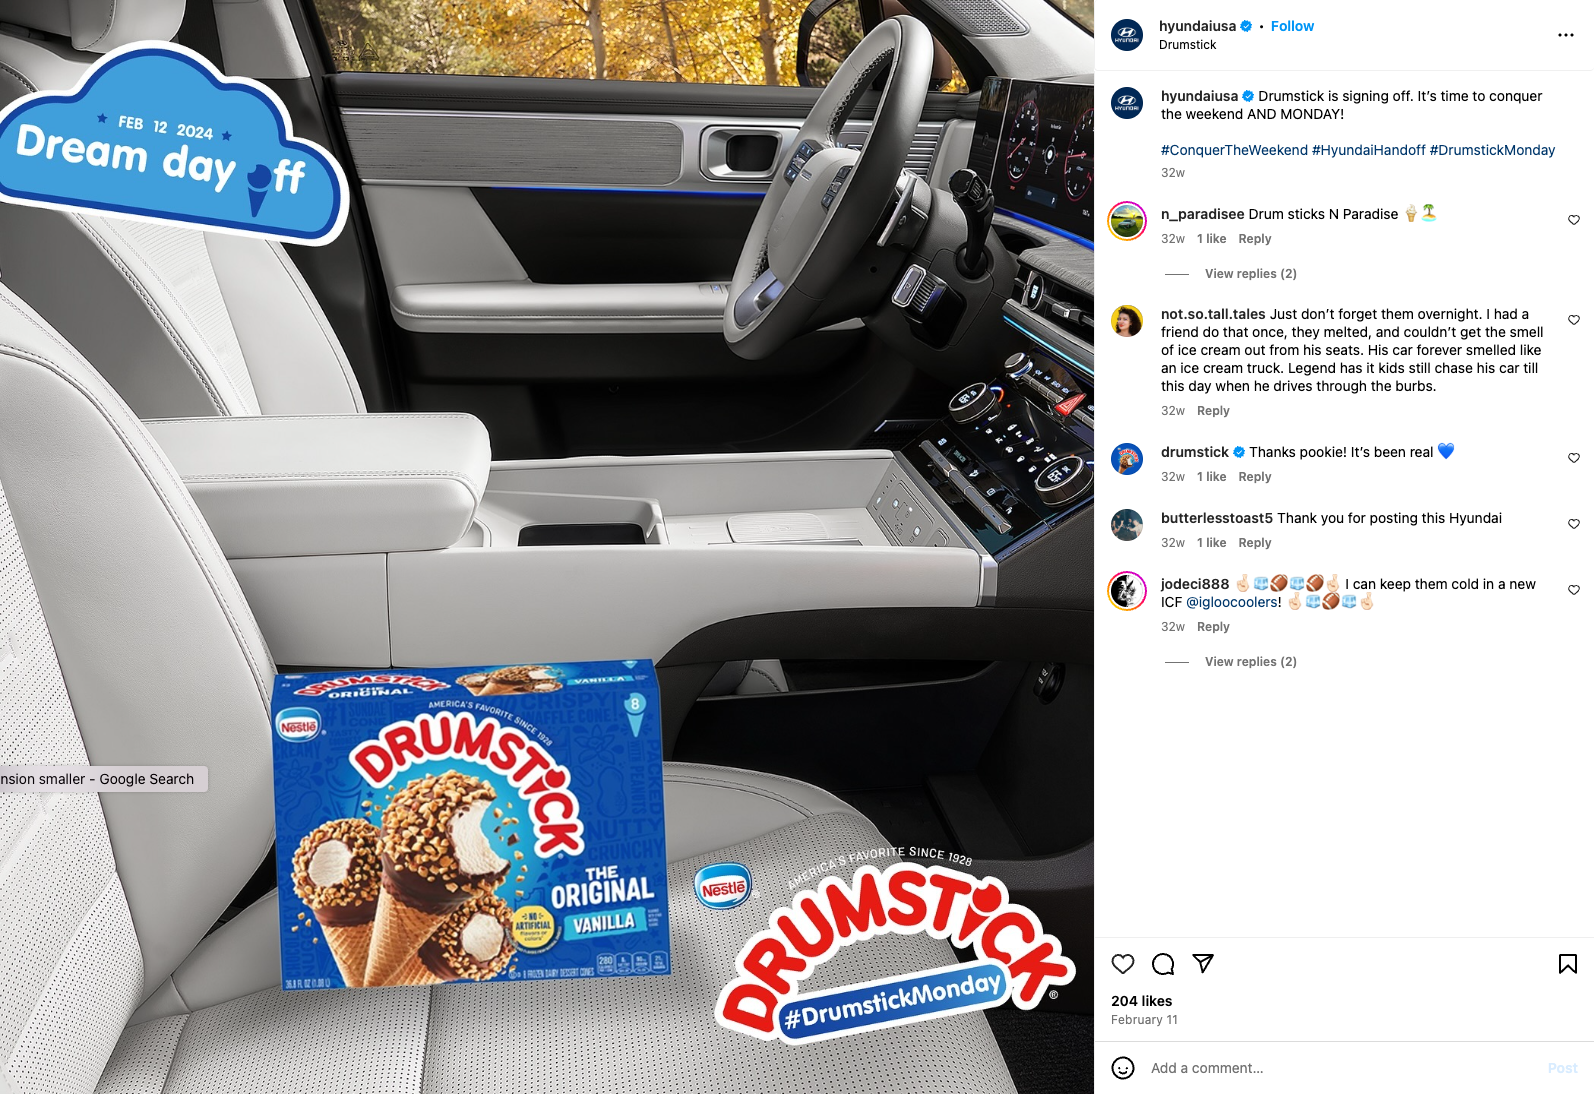Save post with bookmark icon
Viewport: 1594px width, 1094px height.
(x=1568, y=964)
